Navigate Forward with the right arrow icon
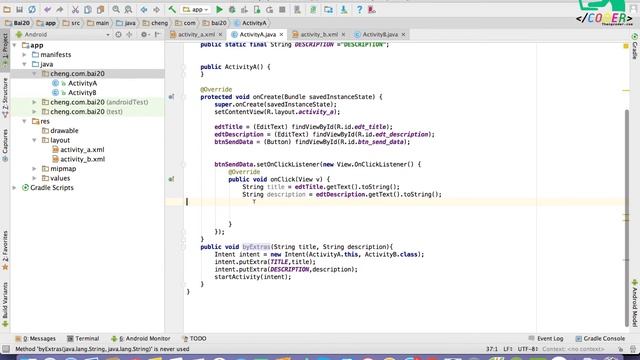The height and width of the screenshot is (360, 640). click(x=156, y=9)
